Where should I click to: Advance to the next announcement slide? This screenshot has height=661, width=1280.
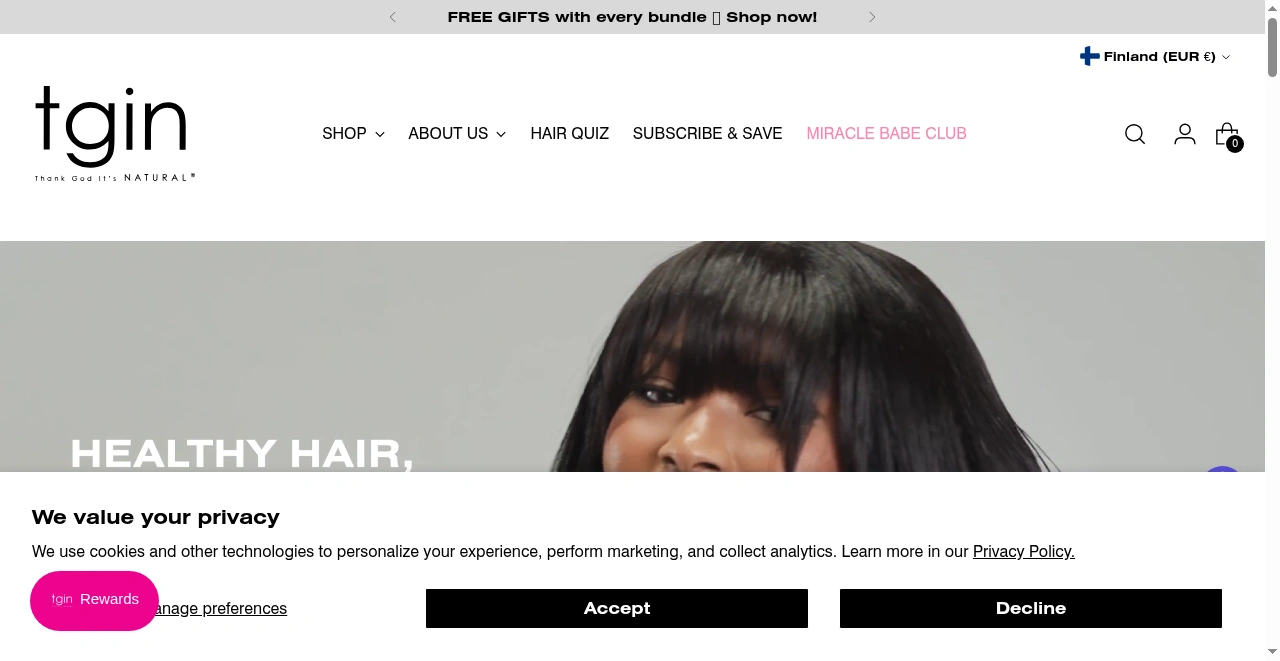coord(872,17)
